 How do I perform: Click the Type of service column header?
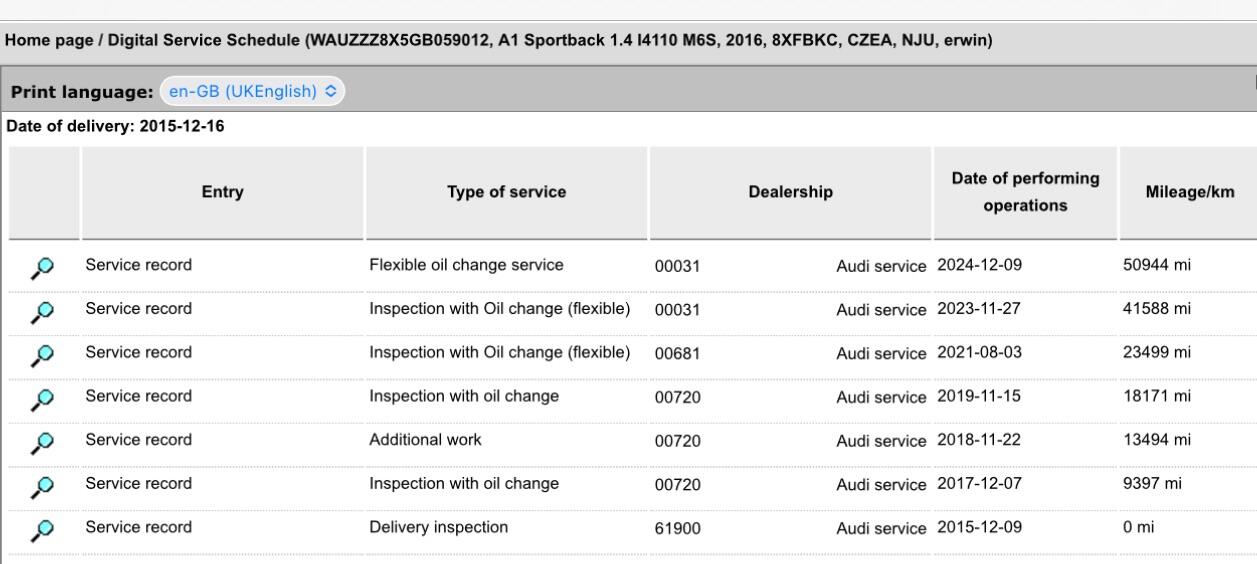507,193
